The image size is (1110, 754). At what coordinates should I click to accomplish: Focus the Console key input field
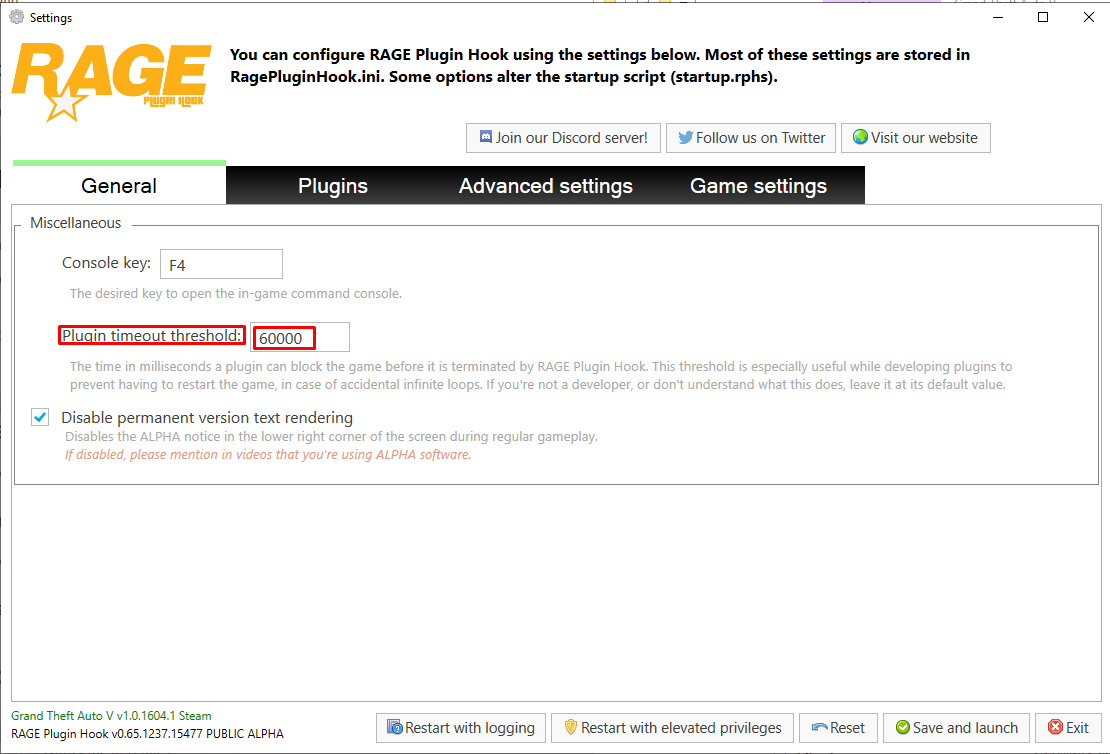click(222, 264)
